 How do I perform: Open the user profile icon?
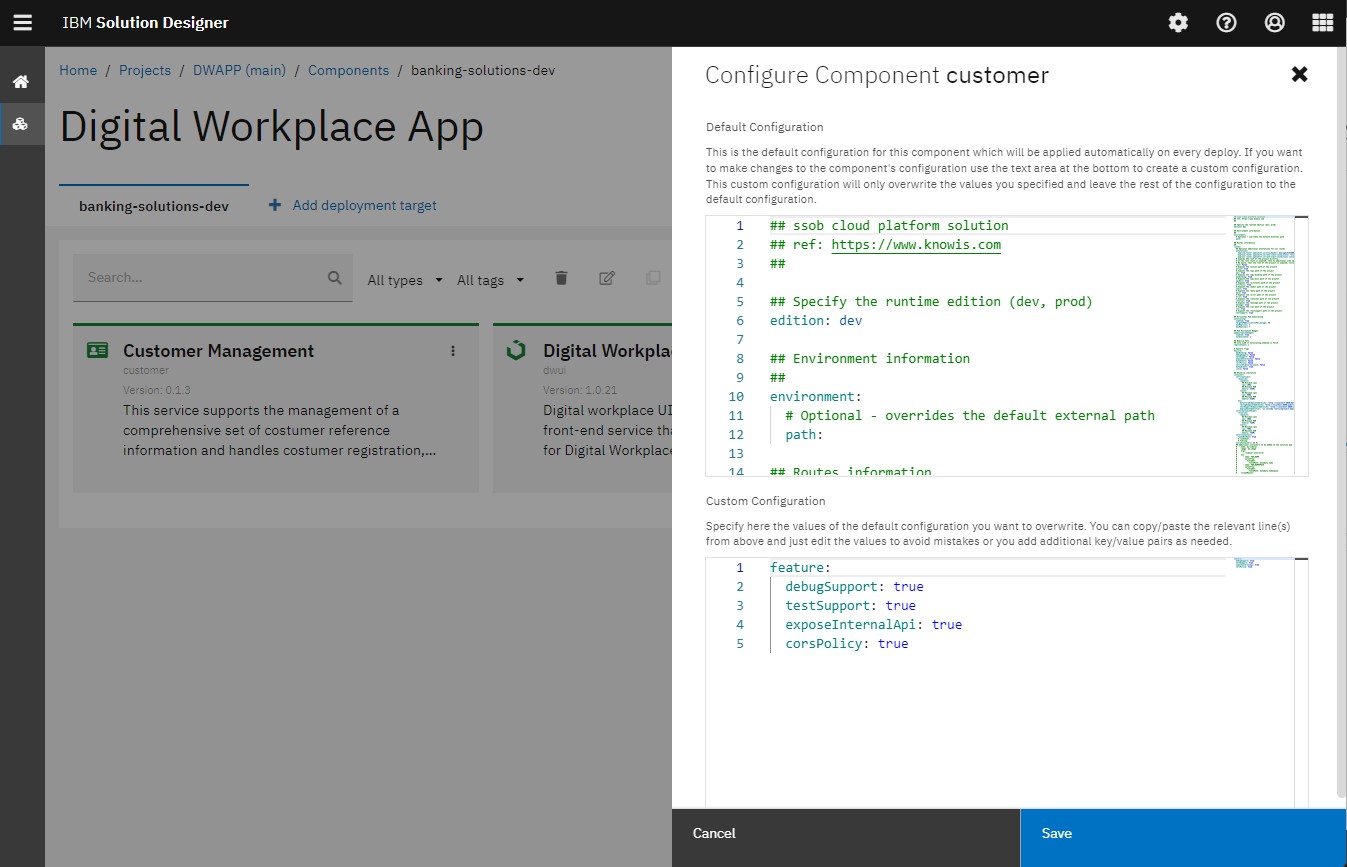click(x=1274, y=22)
